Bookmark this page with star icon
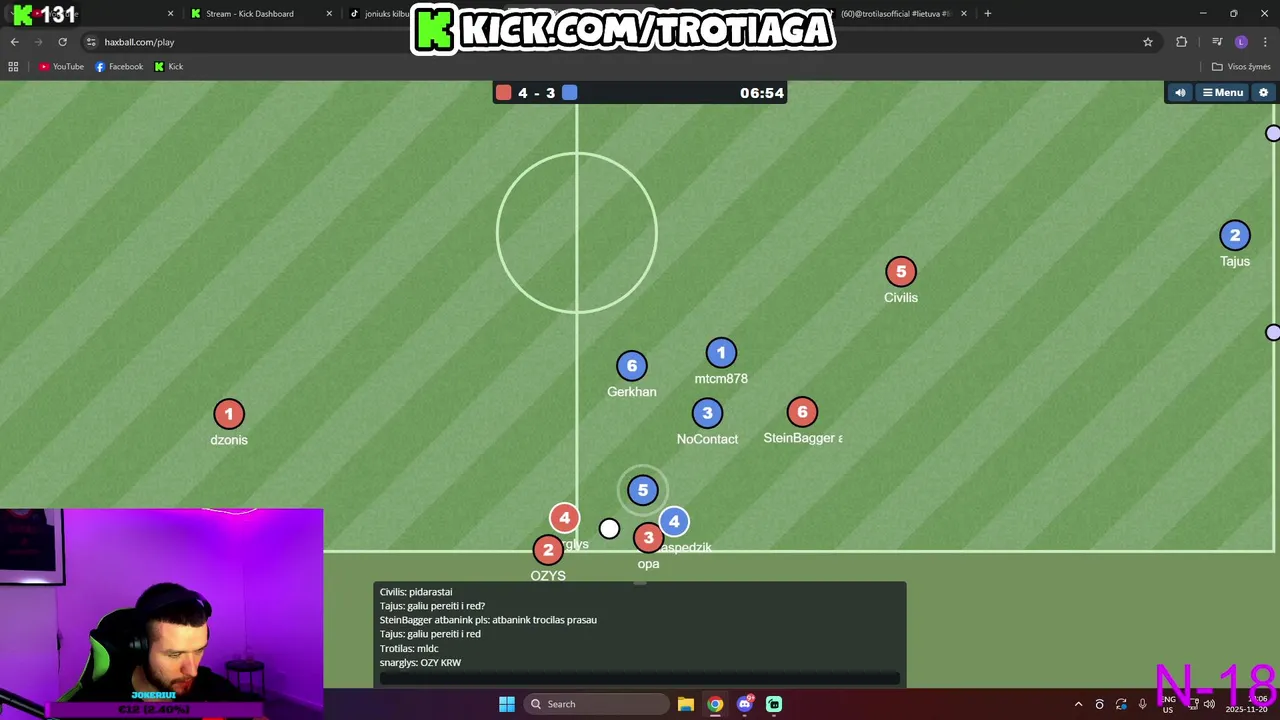 [x=1148, y=42]
